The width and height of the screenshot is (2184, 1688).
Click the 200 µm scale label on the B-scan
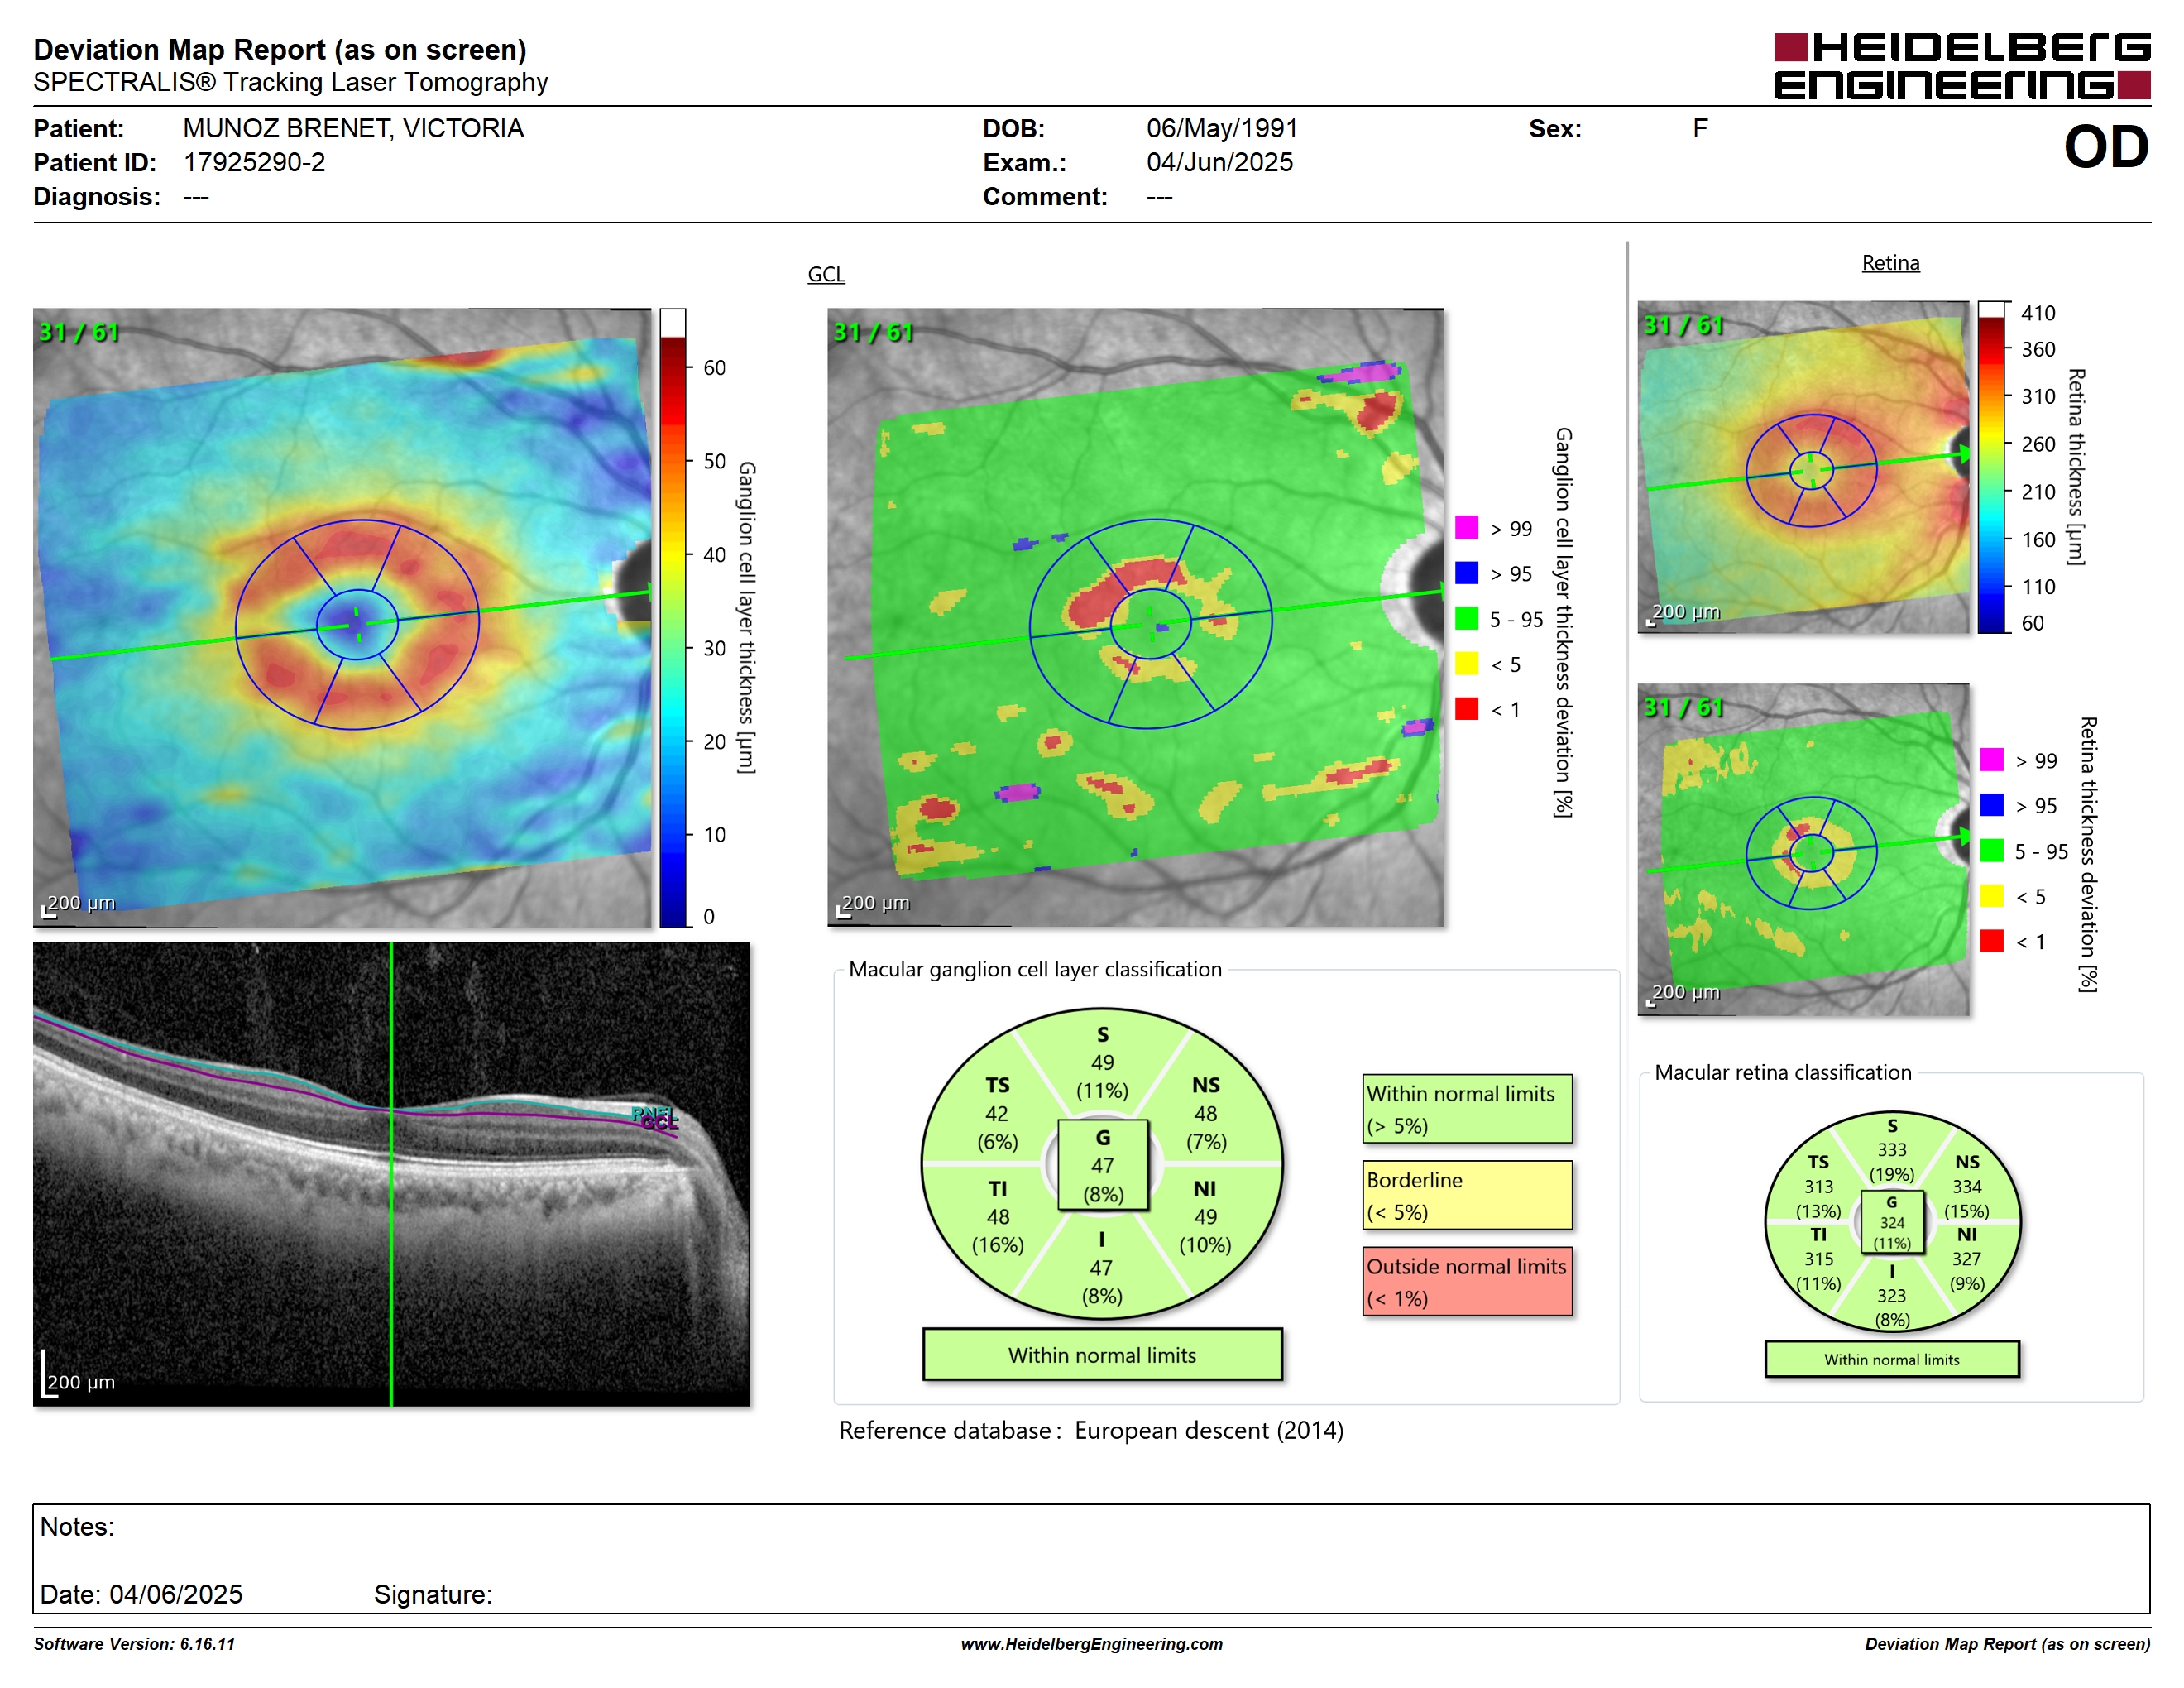coord(80,1382)
